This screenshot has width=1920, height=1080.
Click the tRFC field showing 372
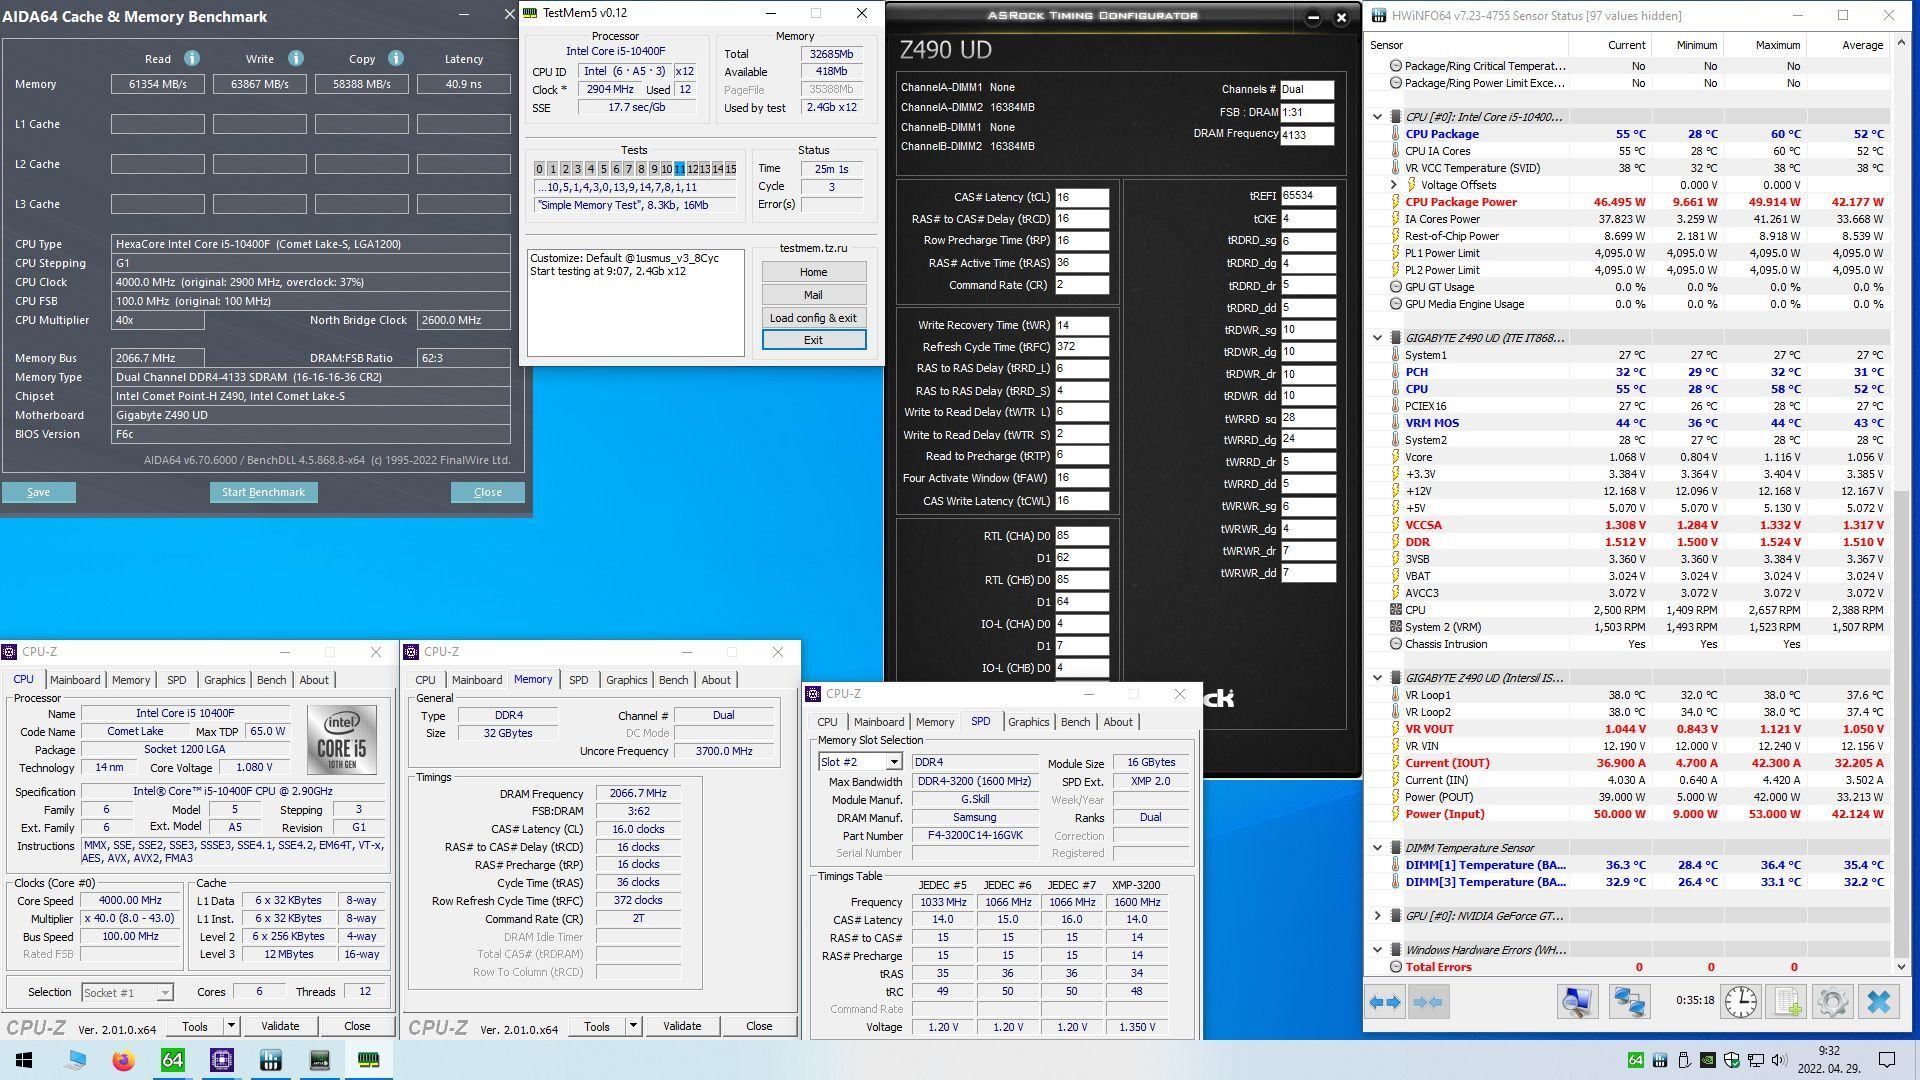tap(1082, 347)
